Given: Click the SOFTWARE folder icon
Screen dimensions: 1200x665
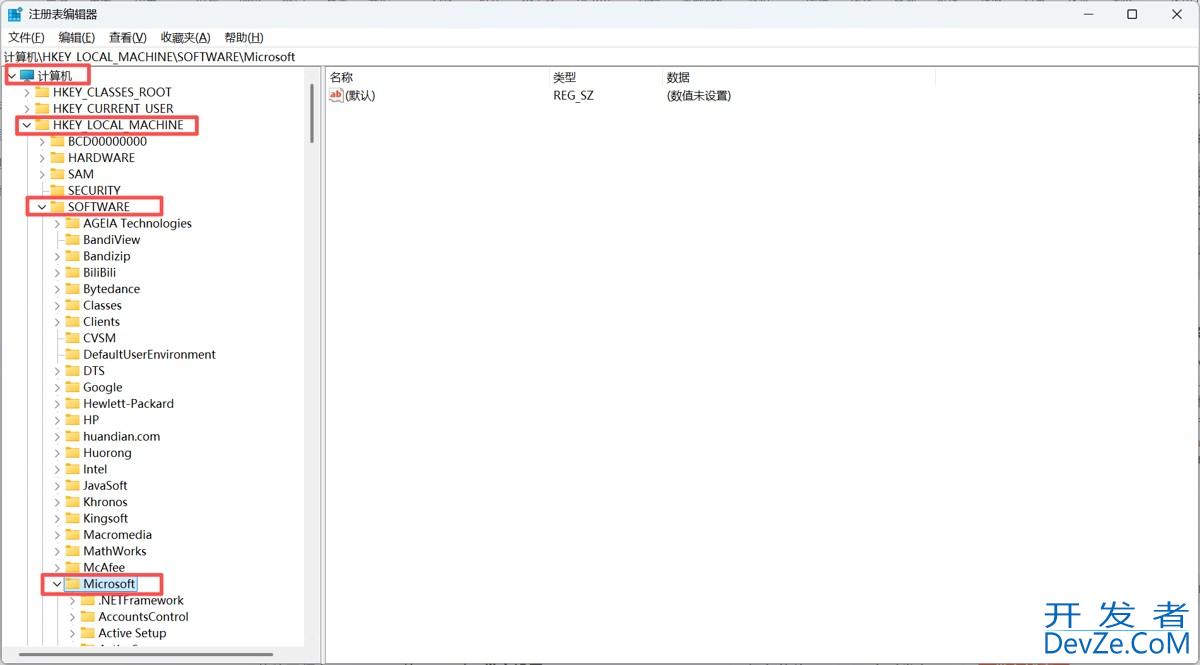Looking at the screenshot, I should coord(56,206).
